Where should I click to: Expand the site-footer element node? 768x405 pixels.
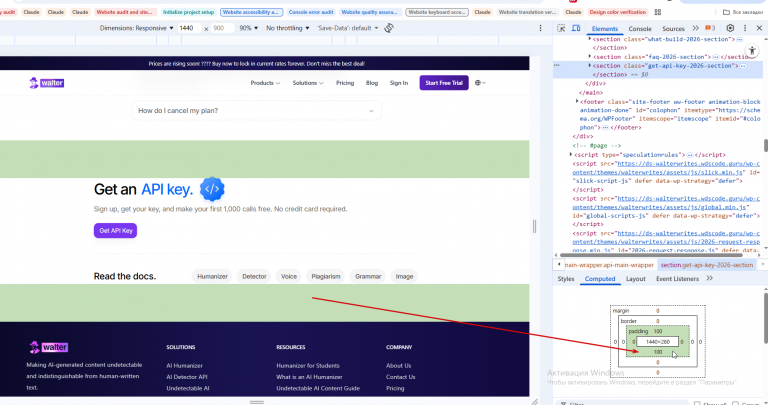click(x=577, y=101)
